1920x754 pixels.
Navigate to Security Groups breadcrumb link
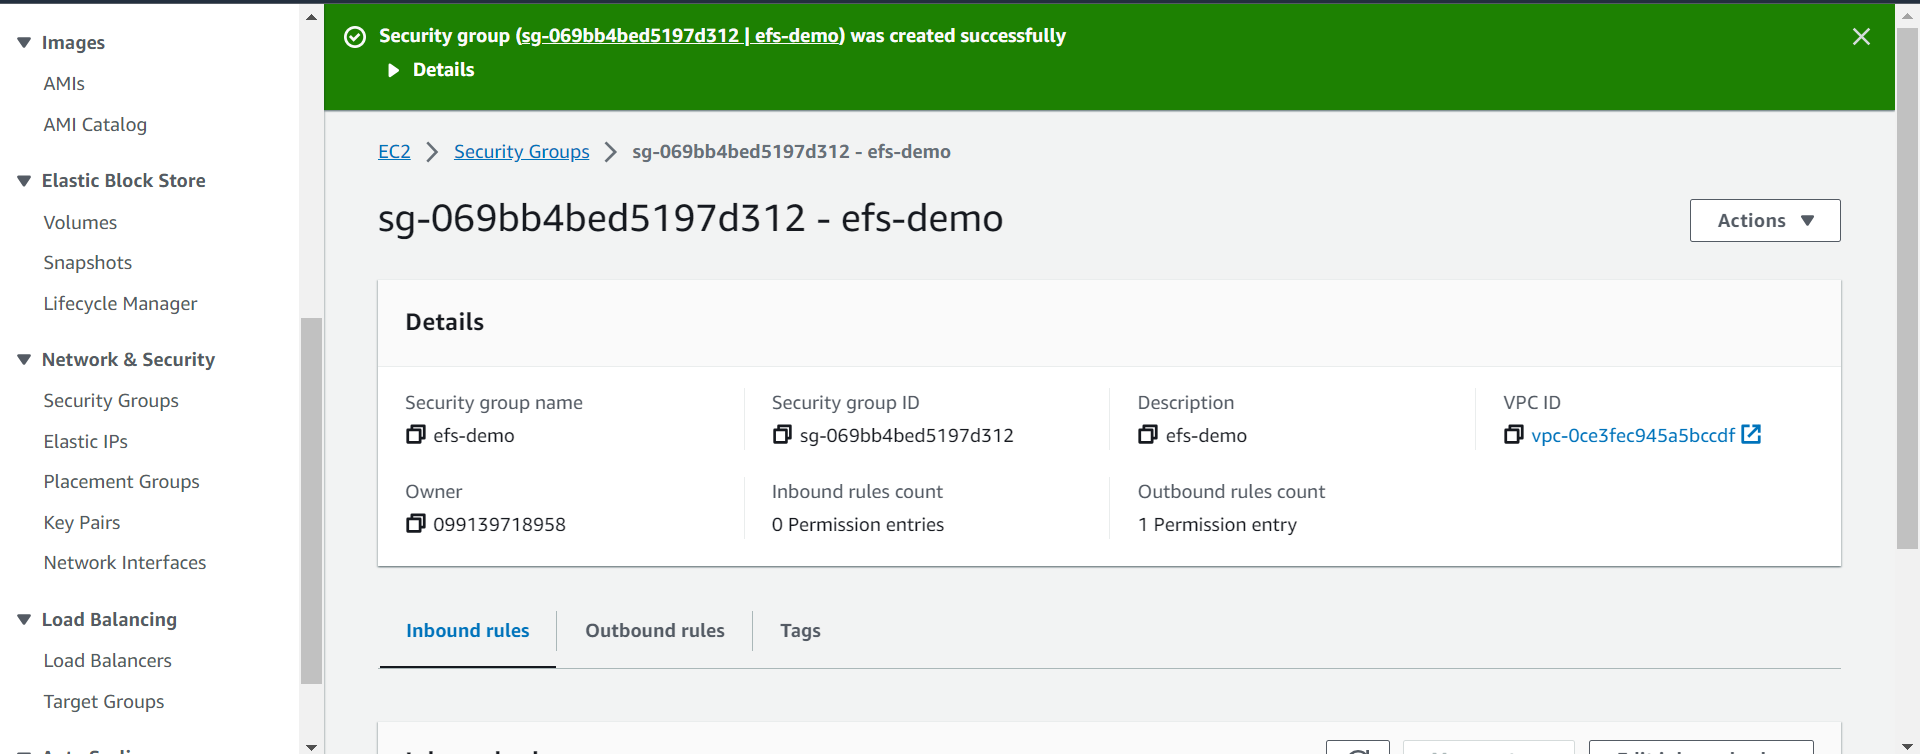point(522,152)
